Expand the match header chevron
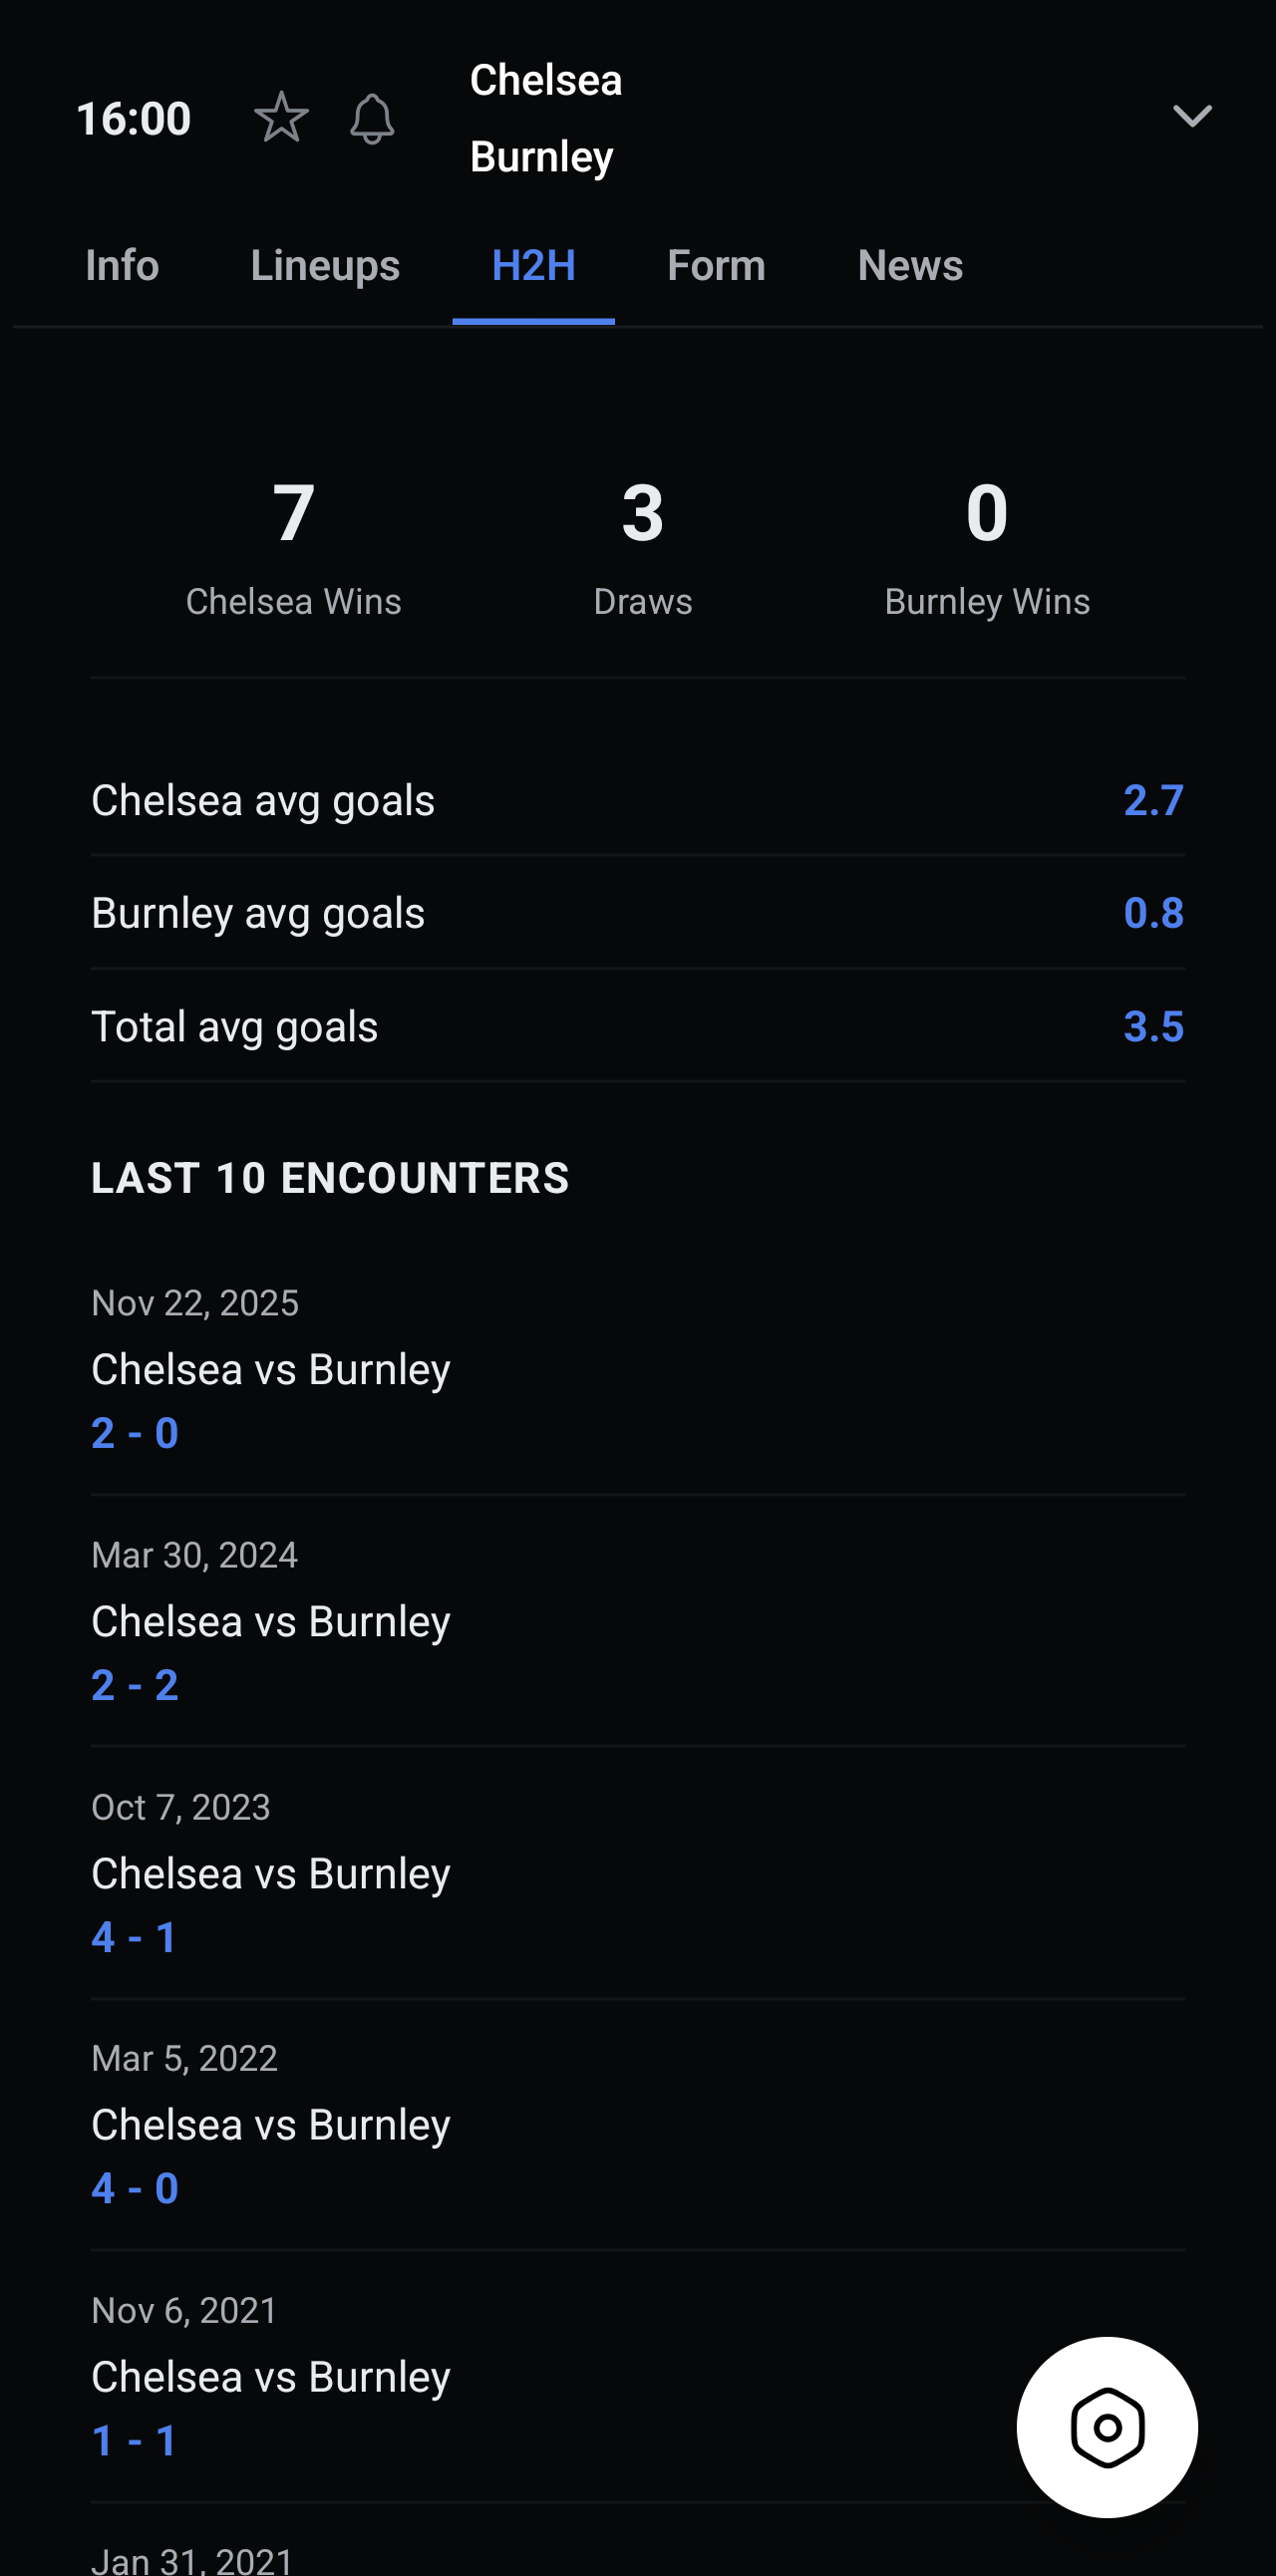Viewport: 1276px width, 2576px height. 1191,117
